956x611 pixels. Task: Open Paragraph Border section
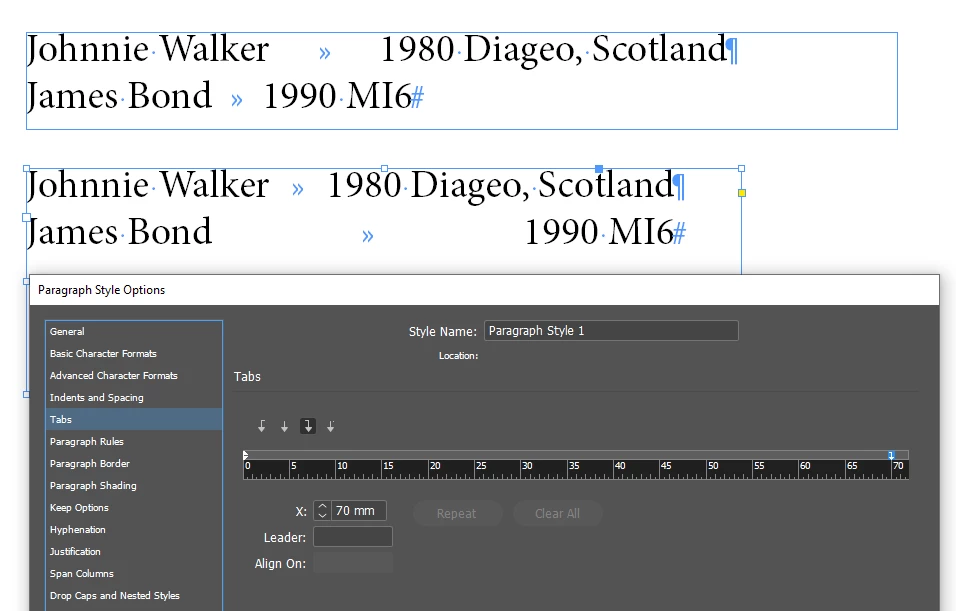[134, 463]
